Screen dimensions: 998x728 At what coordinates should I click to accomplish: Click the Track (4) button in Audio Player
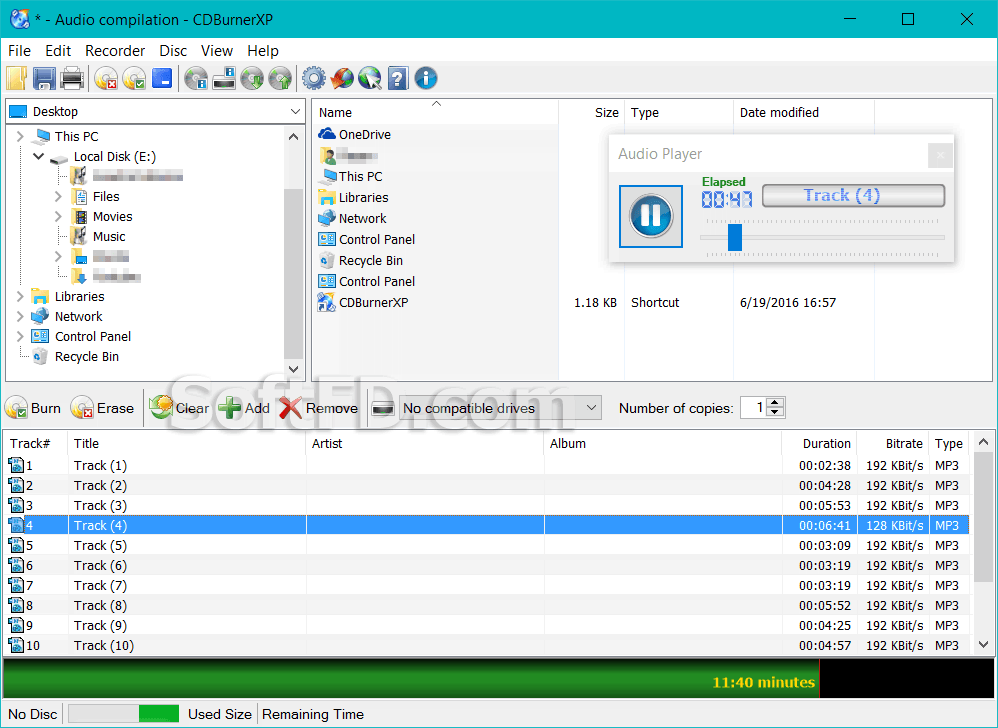(853, 195)
